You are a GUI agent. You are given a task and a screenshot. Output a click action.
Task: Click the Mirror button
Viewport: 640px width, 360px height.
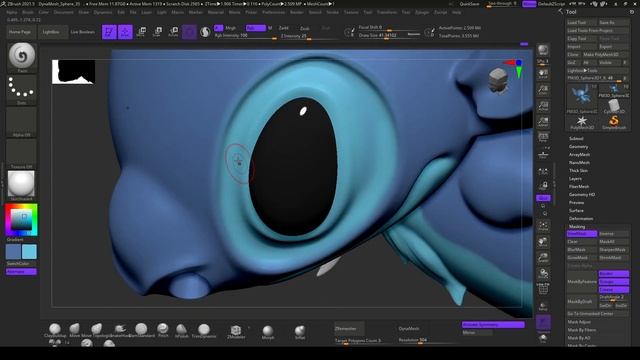tap(477, 333)
